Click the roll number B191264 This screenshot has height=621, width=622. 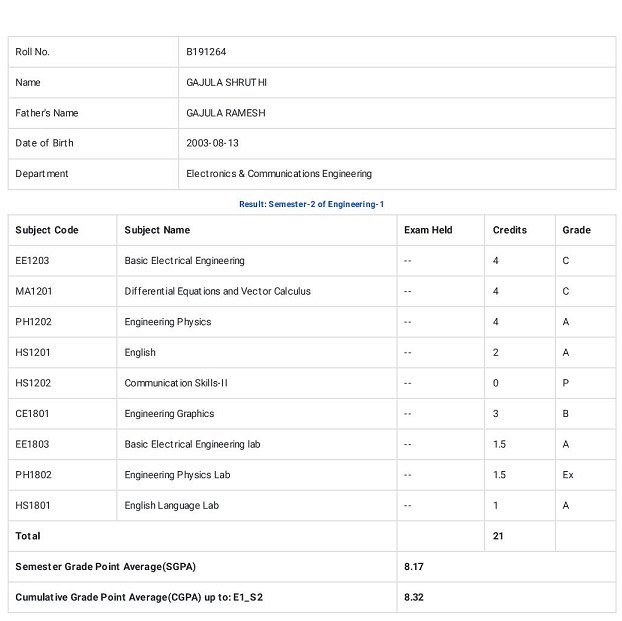206,52
